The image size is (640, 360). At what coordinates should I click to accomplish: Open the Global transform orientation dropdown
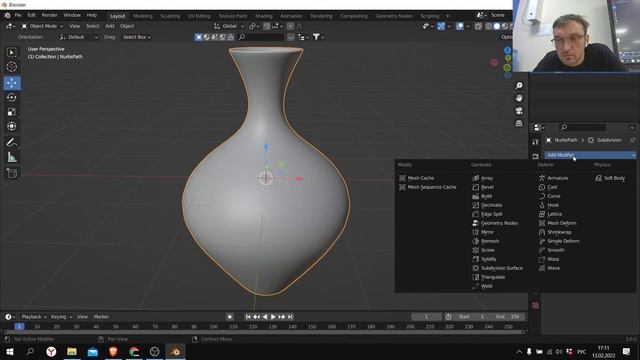[x=229, y=26]
